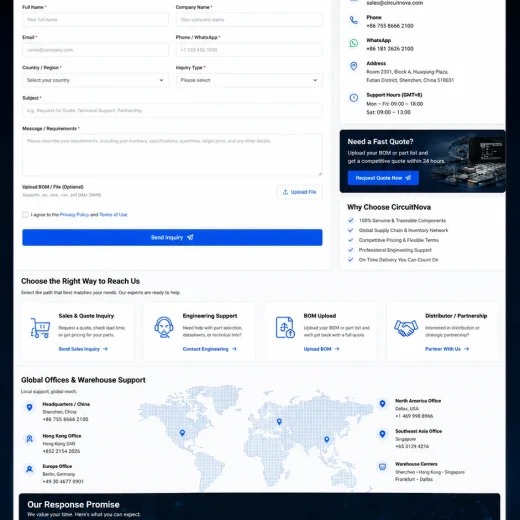Expand the Inquiry Type dropdown
Screen dimensions: 520x520
click(249, 80)
